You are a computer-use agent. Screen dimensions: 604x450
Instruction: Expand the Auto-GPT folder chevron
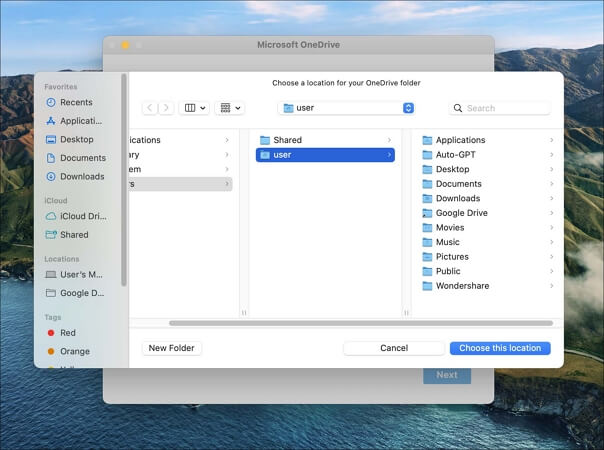coord(551,155)
